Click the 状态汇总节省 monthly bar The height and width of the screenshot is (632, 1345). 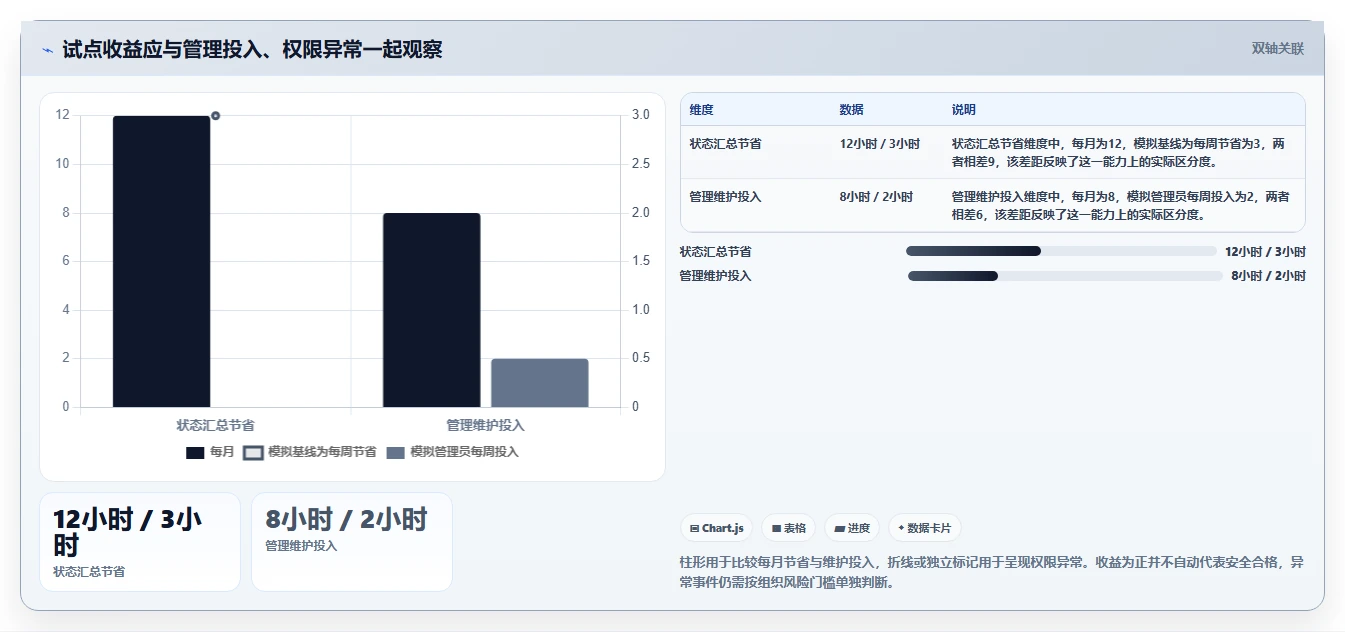pyautogui.click(x=162, y=261)
